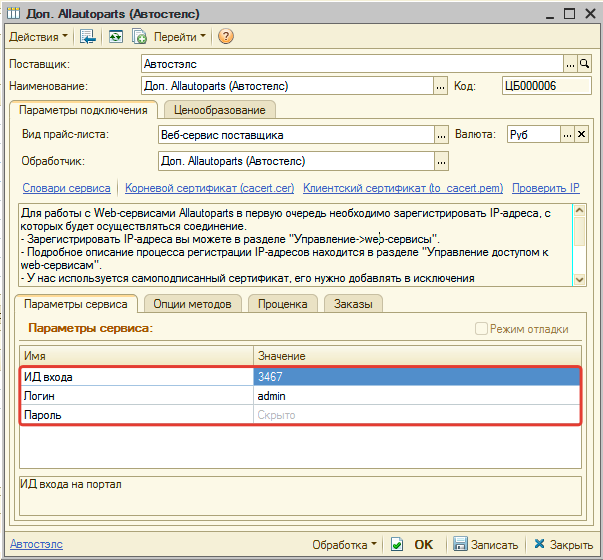Open ellipsis button for Обработчик
603x560 pixels.
pos(441,161)
